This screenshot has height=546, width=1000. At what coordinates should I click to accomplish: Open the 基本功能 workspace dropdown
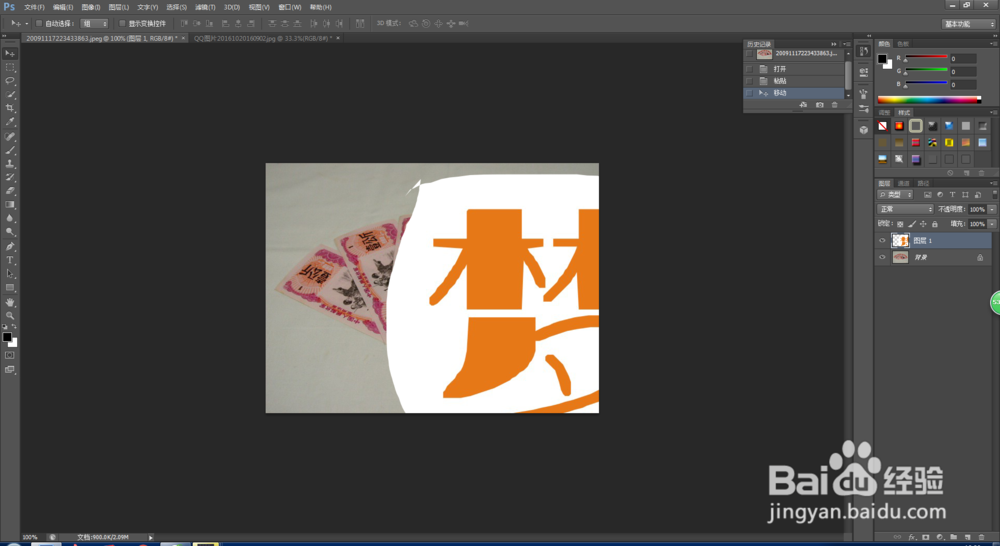969,24
